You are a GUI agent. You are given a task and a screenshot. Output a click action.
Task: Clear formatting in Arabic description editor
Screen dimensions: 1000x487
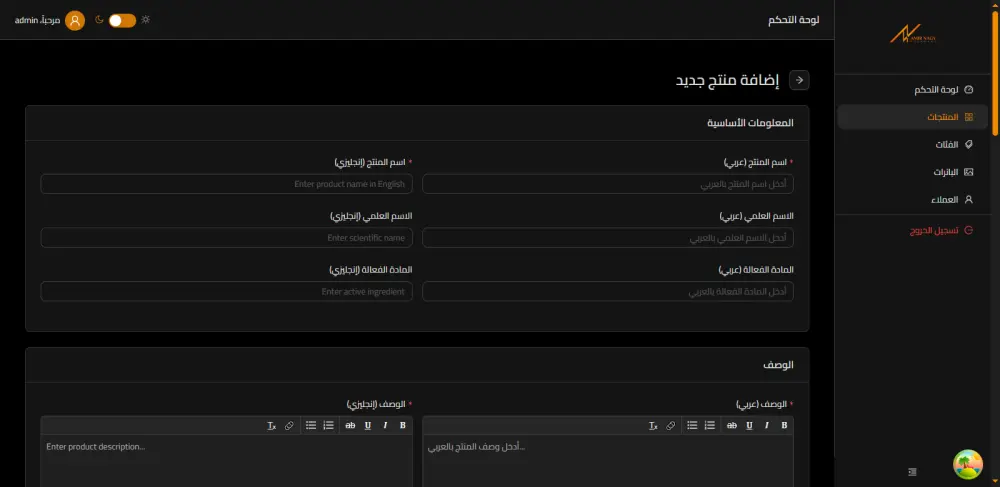click(x=653, y=426)
